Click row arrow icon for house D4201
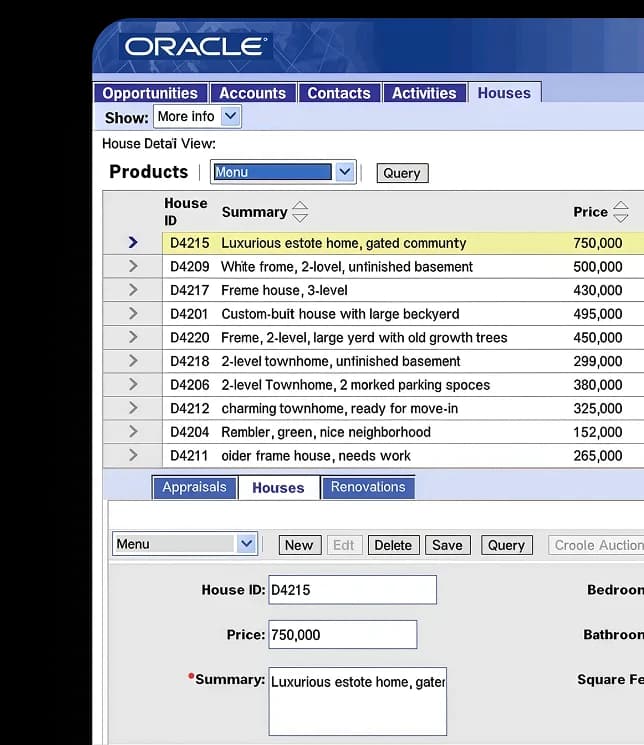 133,314
